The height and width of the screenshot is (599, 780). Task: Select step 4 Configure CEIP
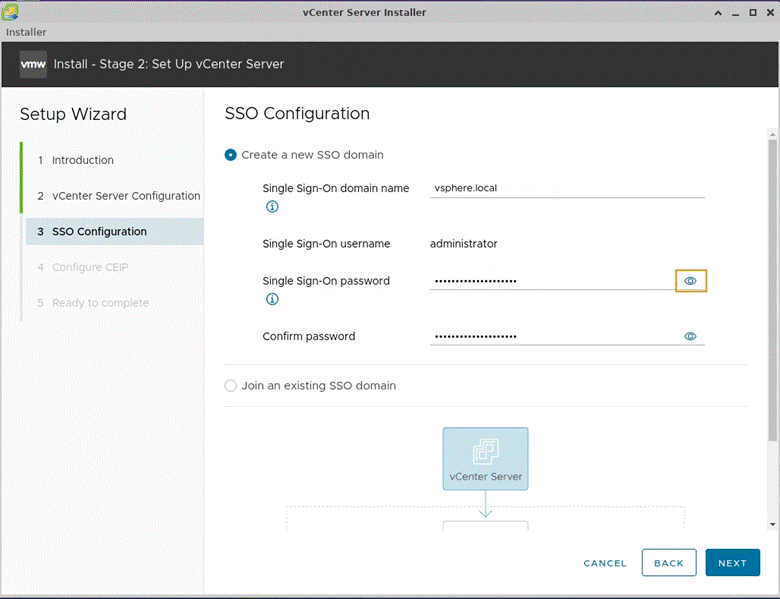(x=83, y=267)
